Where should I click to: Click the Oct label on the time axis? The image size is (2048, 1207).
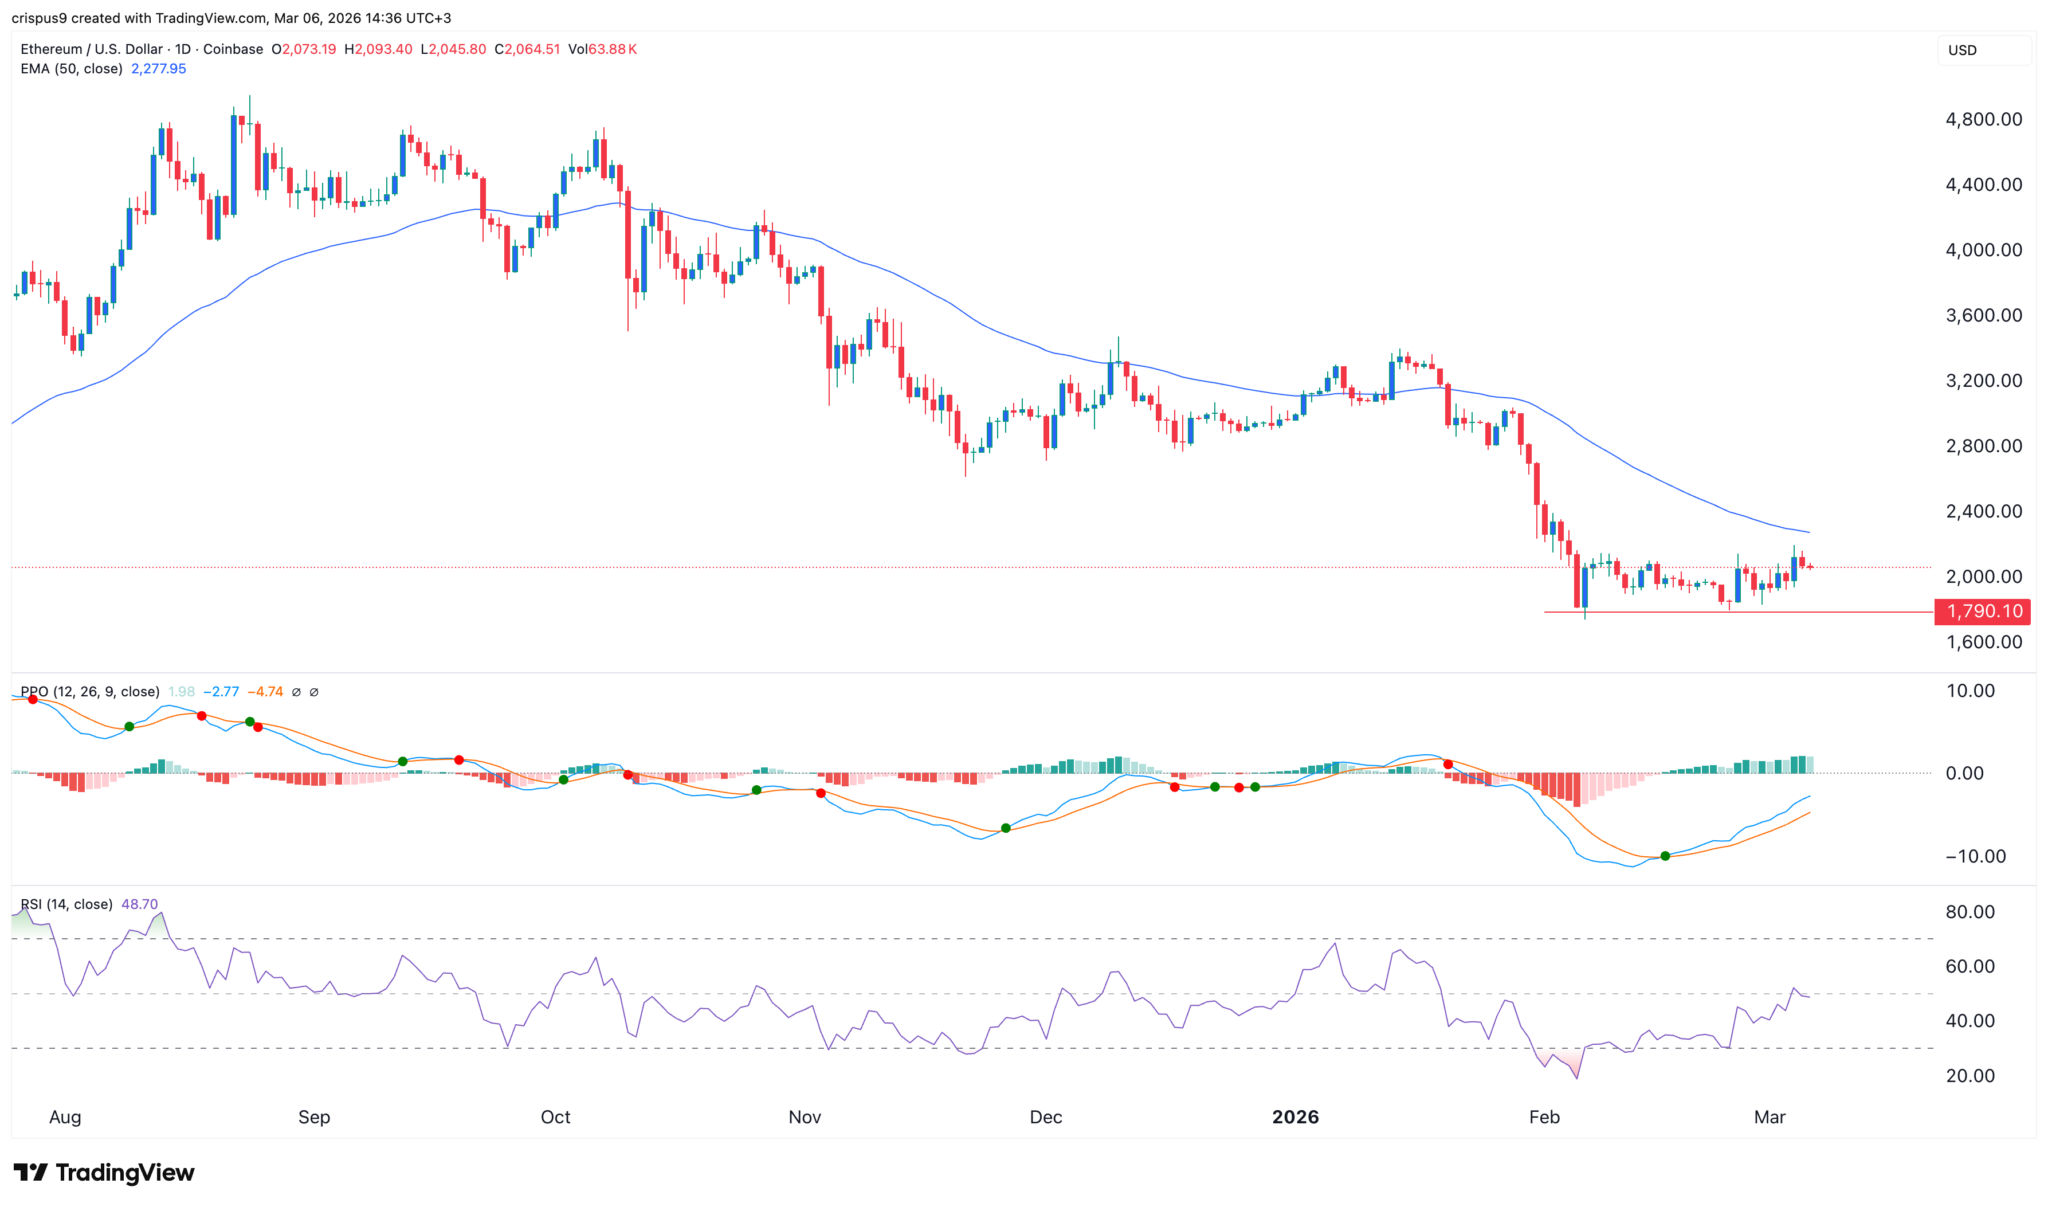tap(555, 1117)
